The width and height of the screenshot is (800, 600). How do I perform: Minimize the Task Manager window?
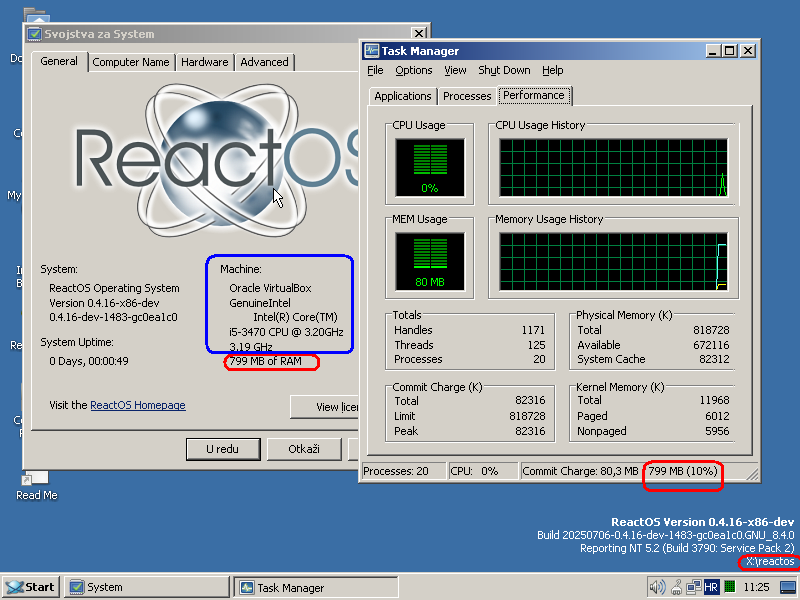click(x=713, y=51)
